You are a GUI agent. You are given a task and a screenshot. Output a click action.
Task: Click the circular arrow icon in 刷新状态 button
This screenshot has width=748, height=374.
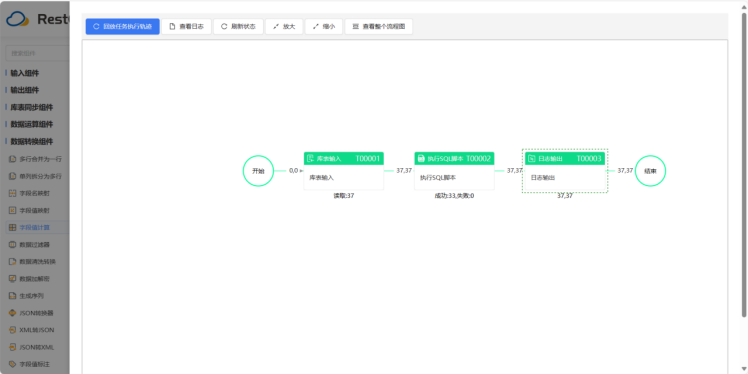224,27
